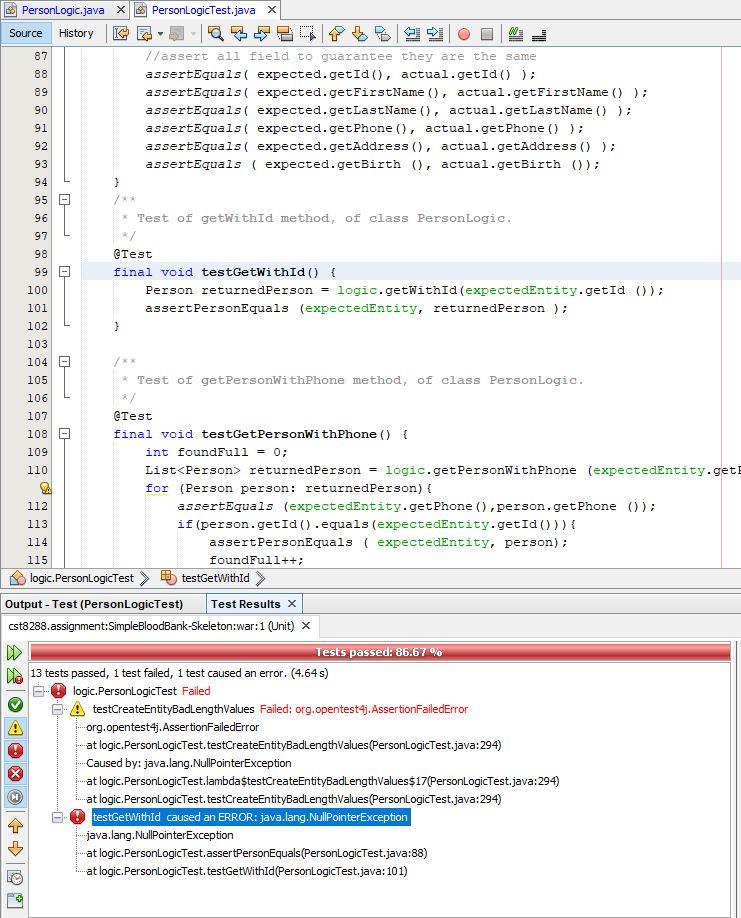Collapse testCreateEntityBadLengthValues node

[x=57, y=710]
